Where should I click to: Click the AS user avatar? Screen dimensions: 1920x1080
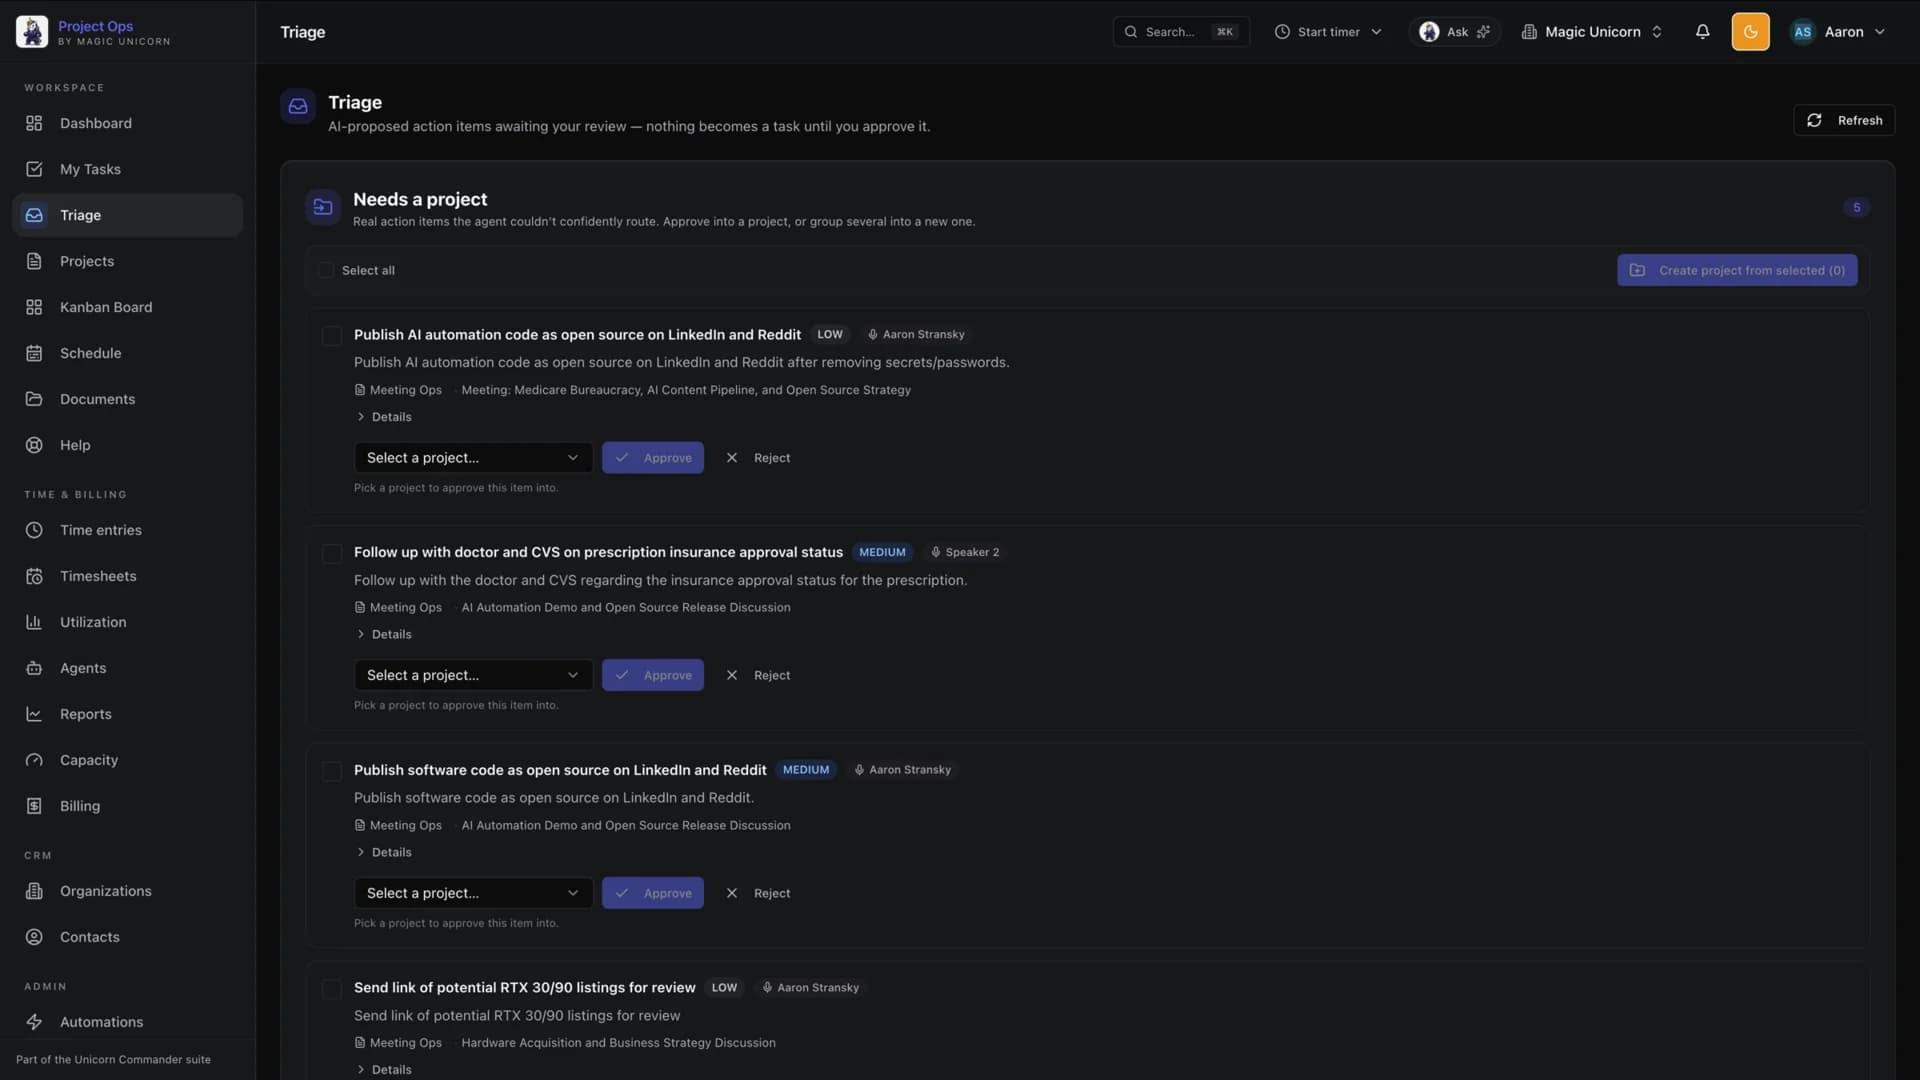pyautogui.click(x=1802, y=32)
